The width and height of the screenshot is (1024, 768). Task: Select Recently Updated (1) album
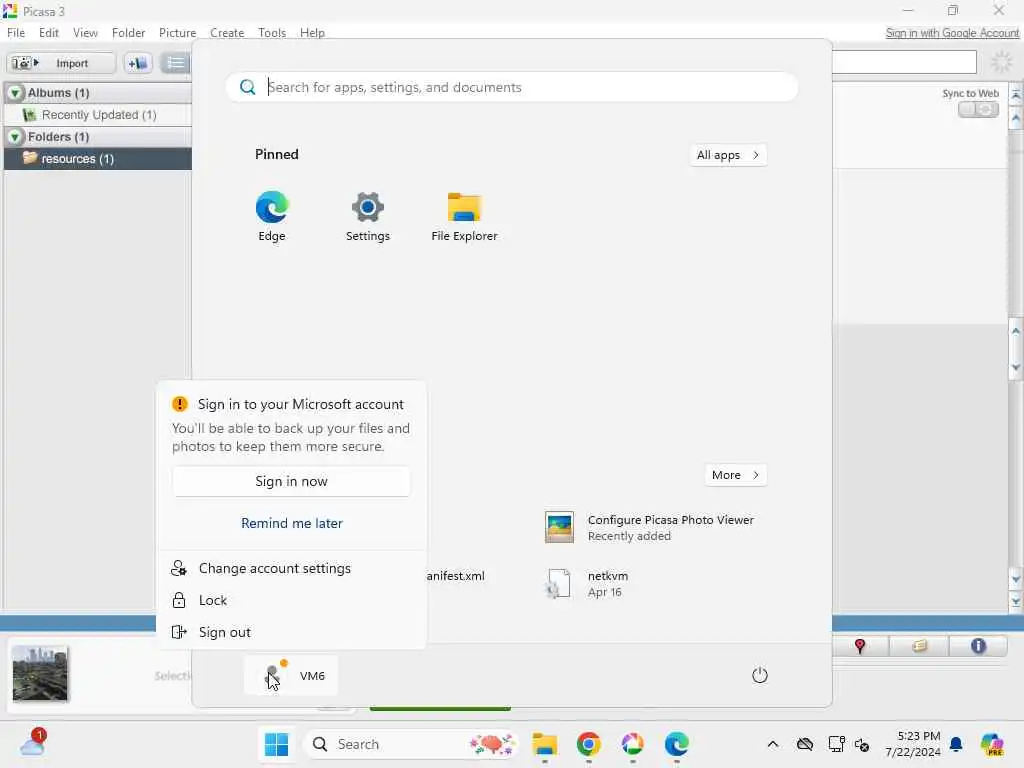click(x=98, y=115)
